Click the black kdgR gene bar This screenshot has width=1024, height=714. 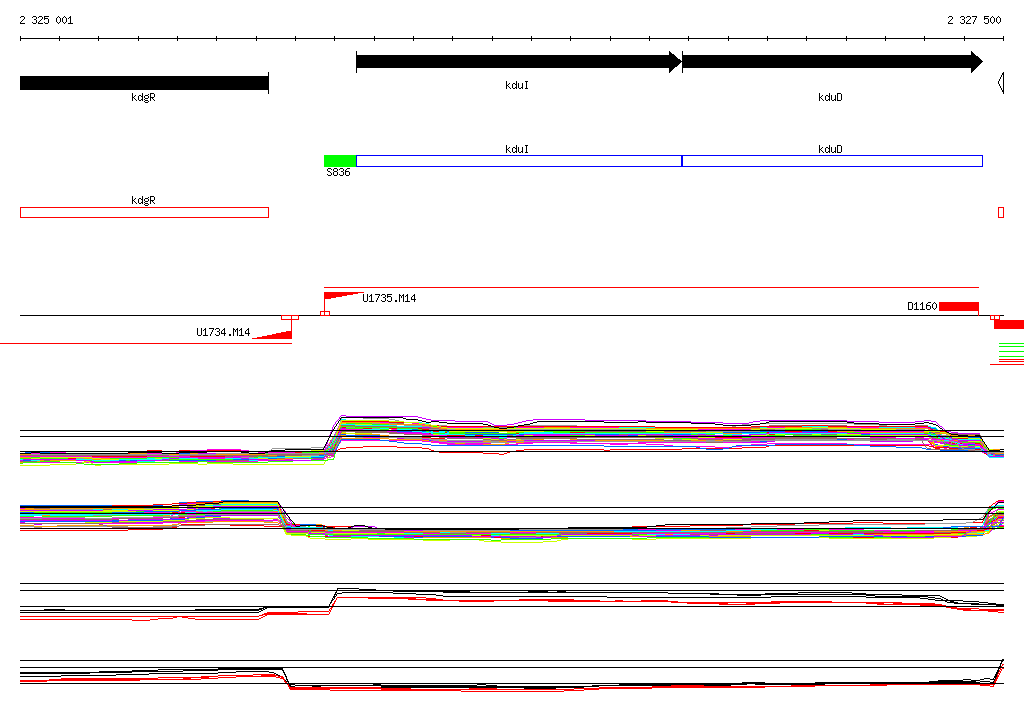[144, 83]
